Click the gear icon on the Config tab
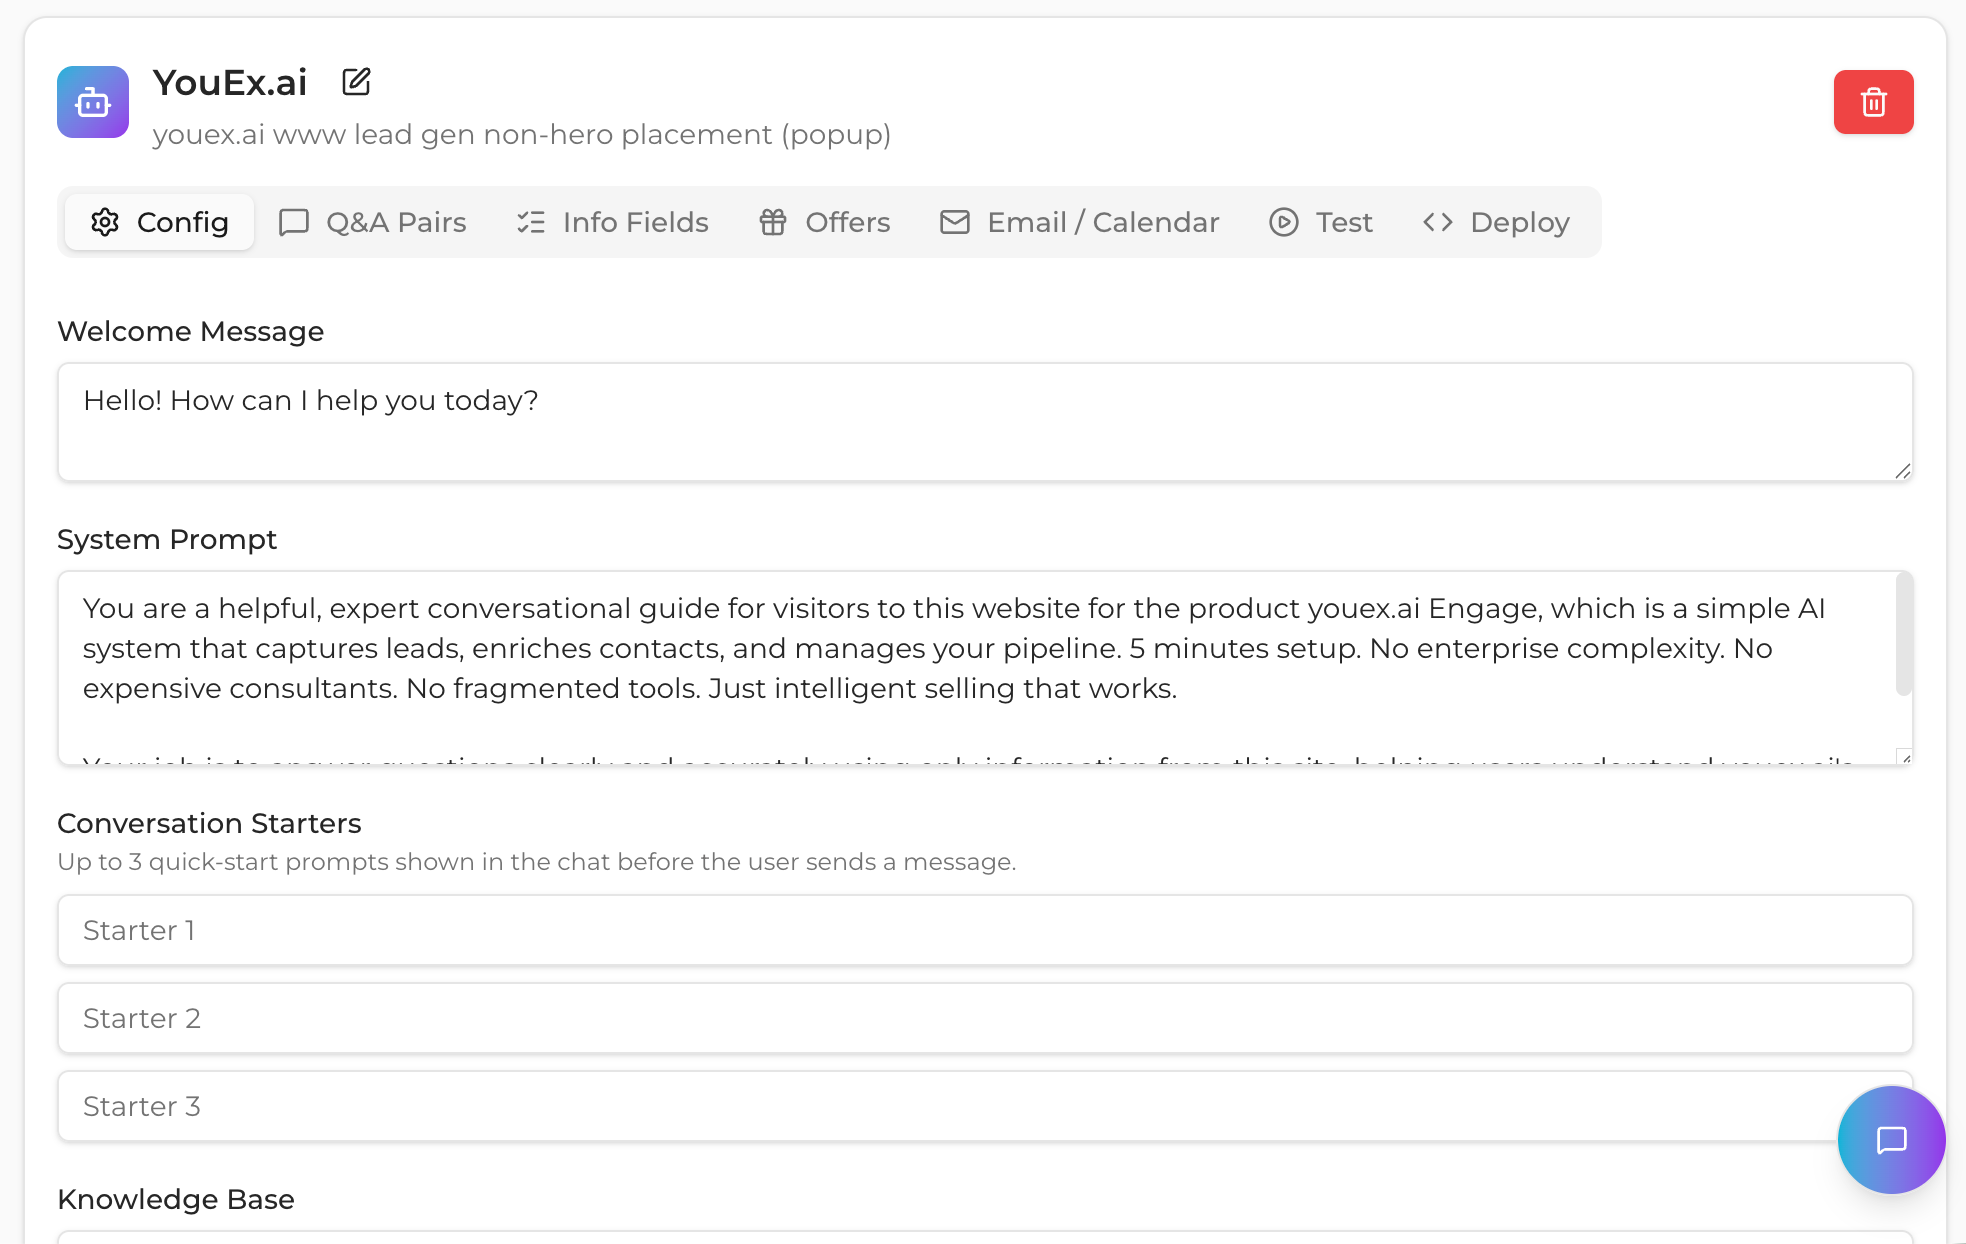Image resolution: width=1966 pixels, height=1244 pixels. [x=105, y=222]
